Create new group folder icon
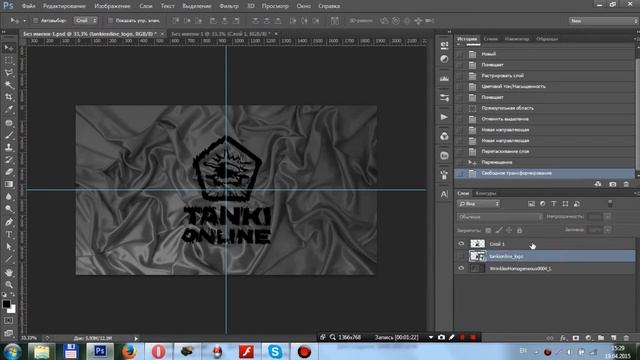The image size is (640, 360). (601, 338)
